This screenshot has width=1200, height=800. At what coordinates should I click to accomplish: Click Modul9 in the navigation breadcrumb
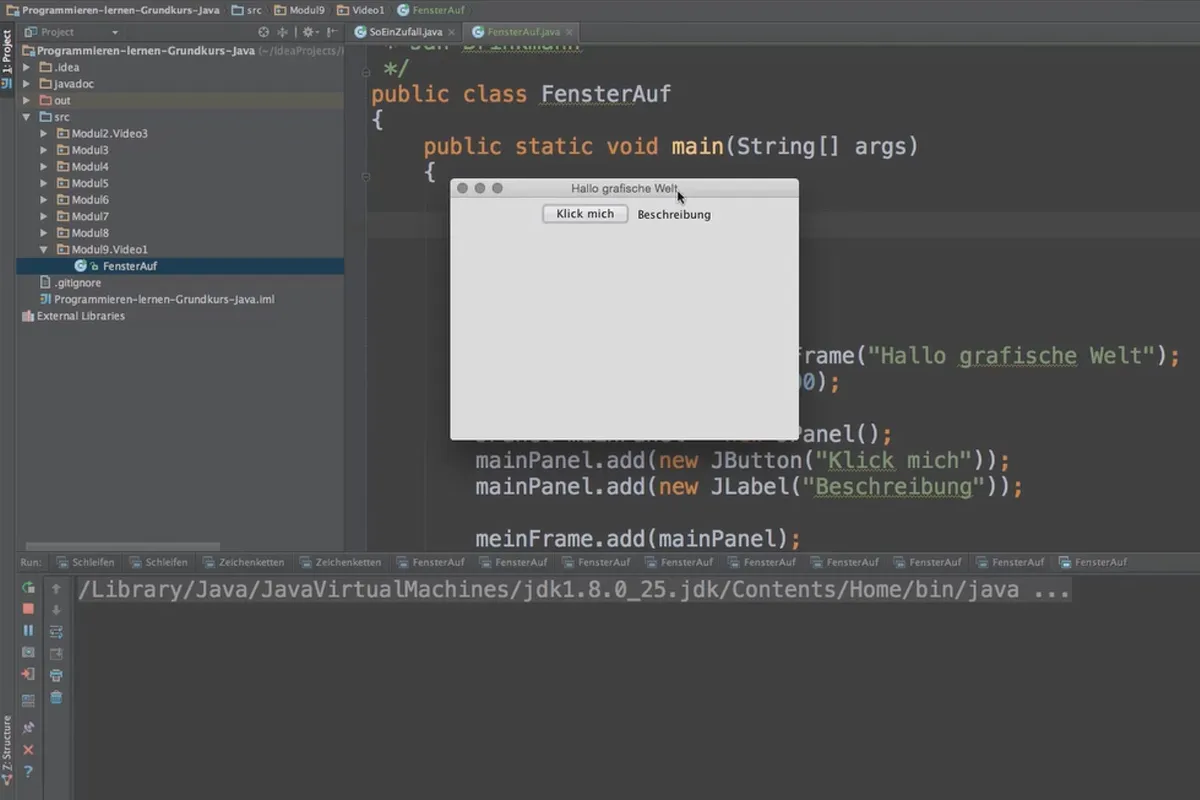(299, 9)
